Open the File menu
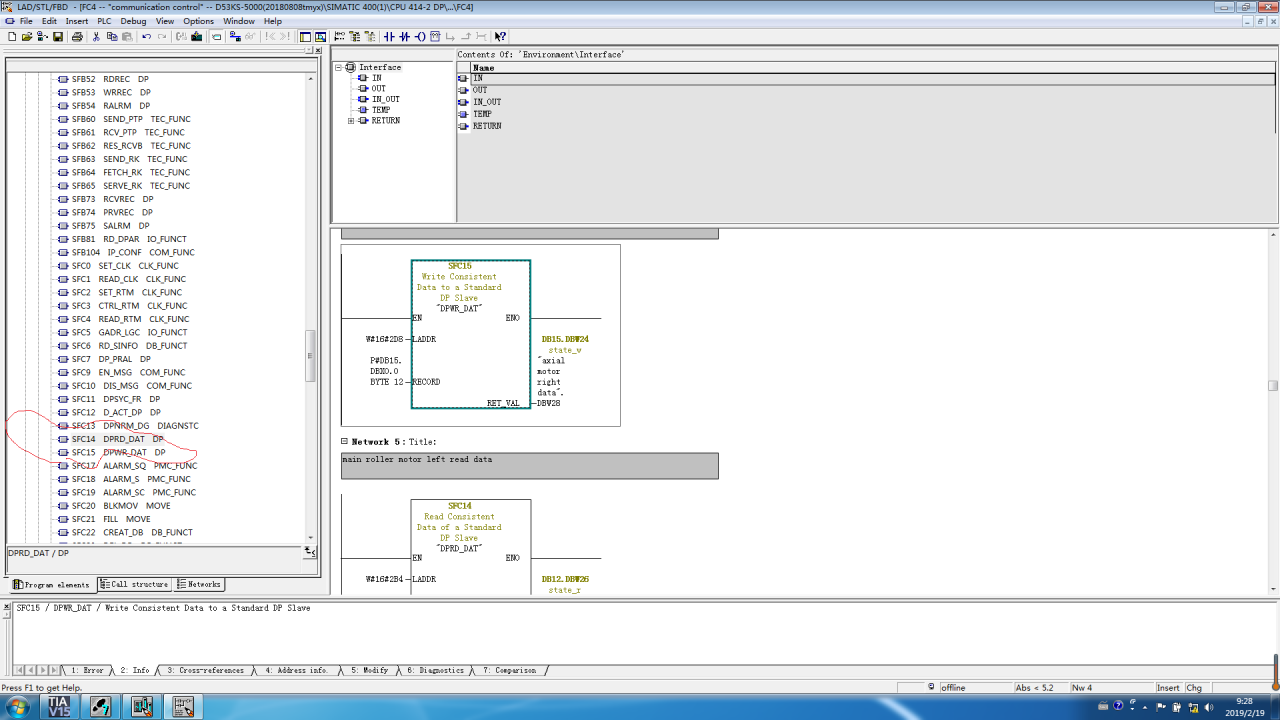 click(26, 21)
